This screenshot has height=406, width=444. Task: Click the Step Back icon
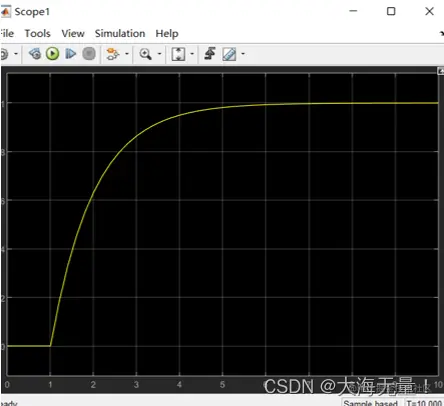point(35,54)
